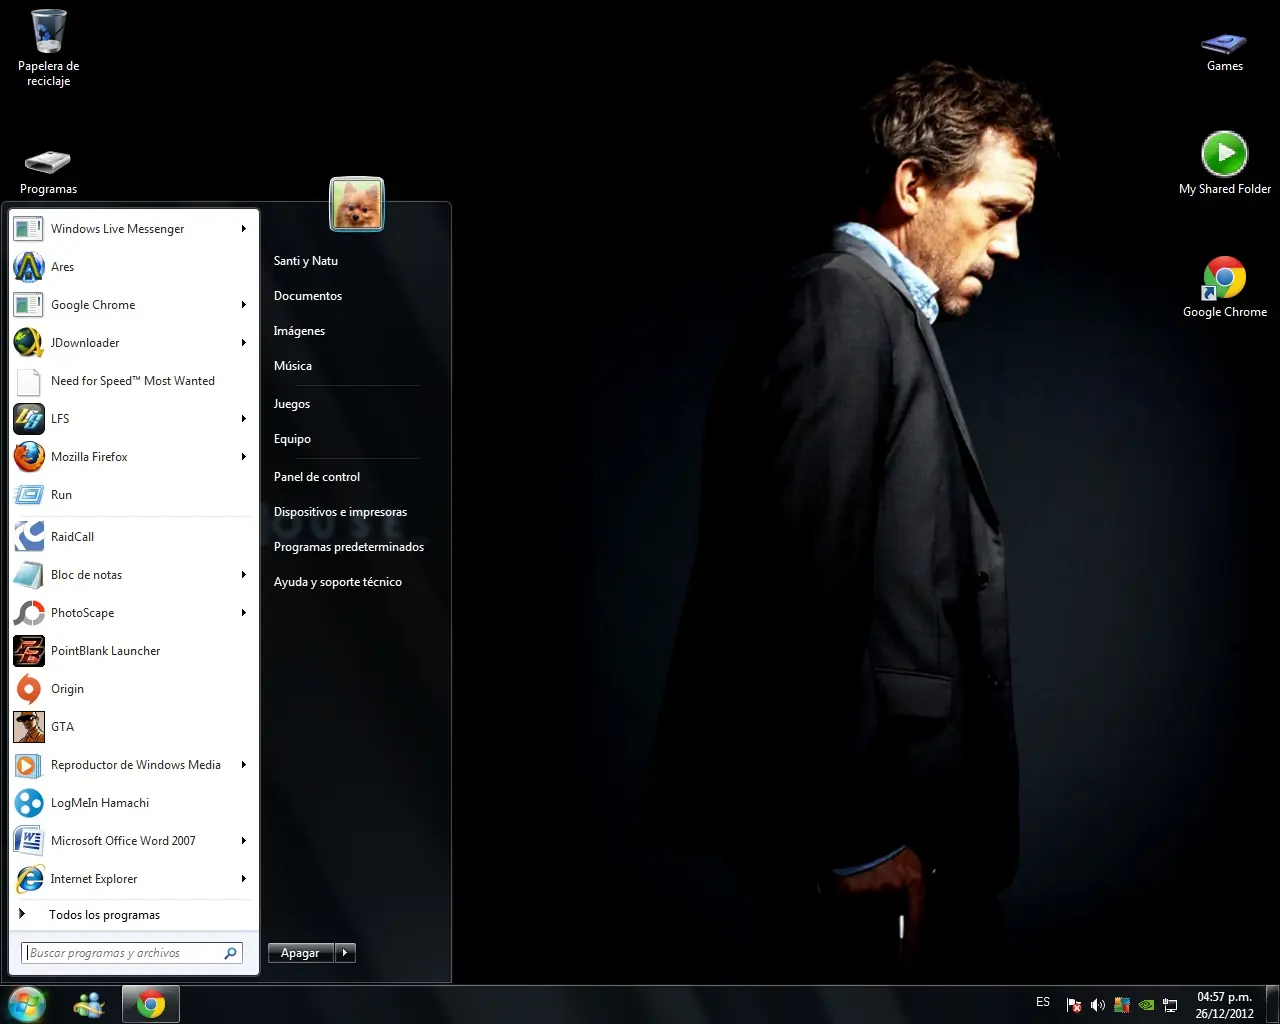
Task: Select Documentos in the Start menu
Action: tap(308, 296)
